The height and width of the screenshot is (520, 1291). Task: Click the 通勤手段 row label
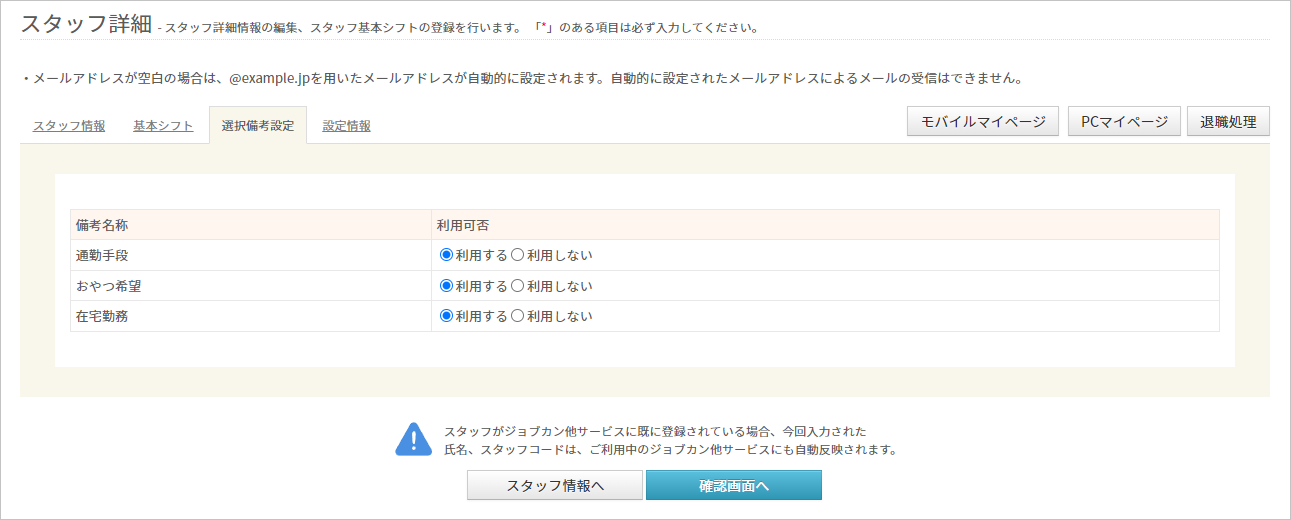[x=102, y=256]
